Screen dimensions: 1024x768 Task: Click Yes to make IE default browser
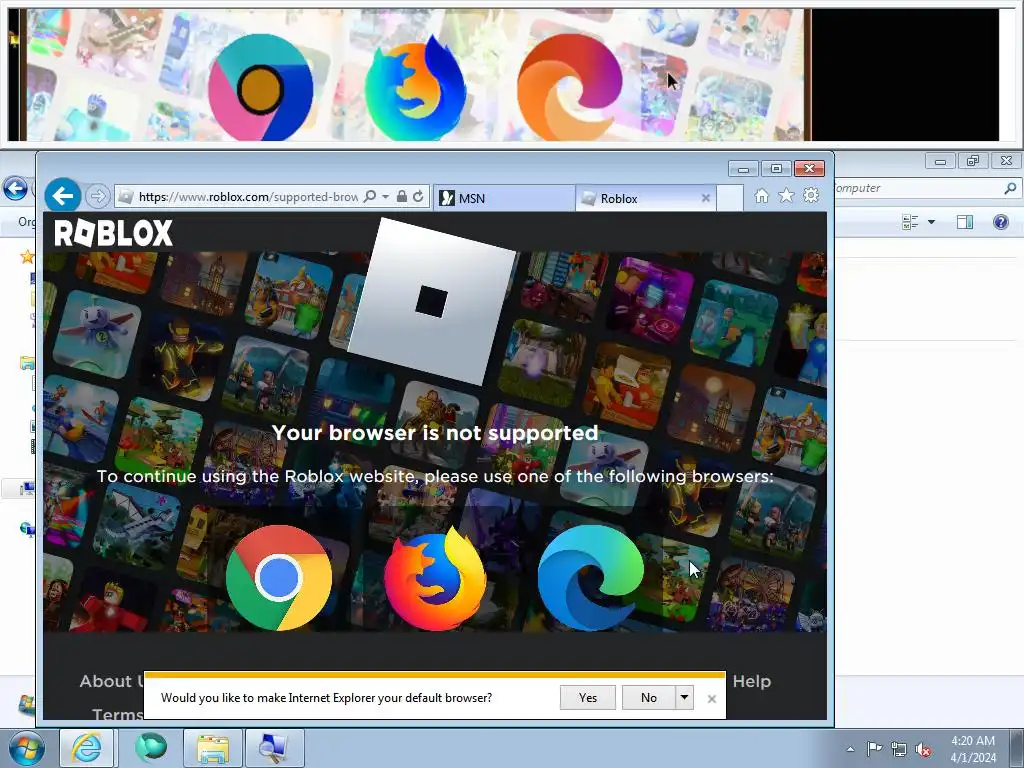pyautogui.click(x=588, y=697)
